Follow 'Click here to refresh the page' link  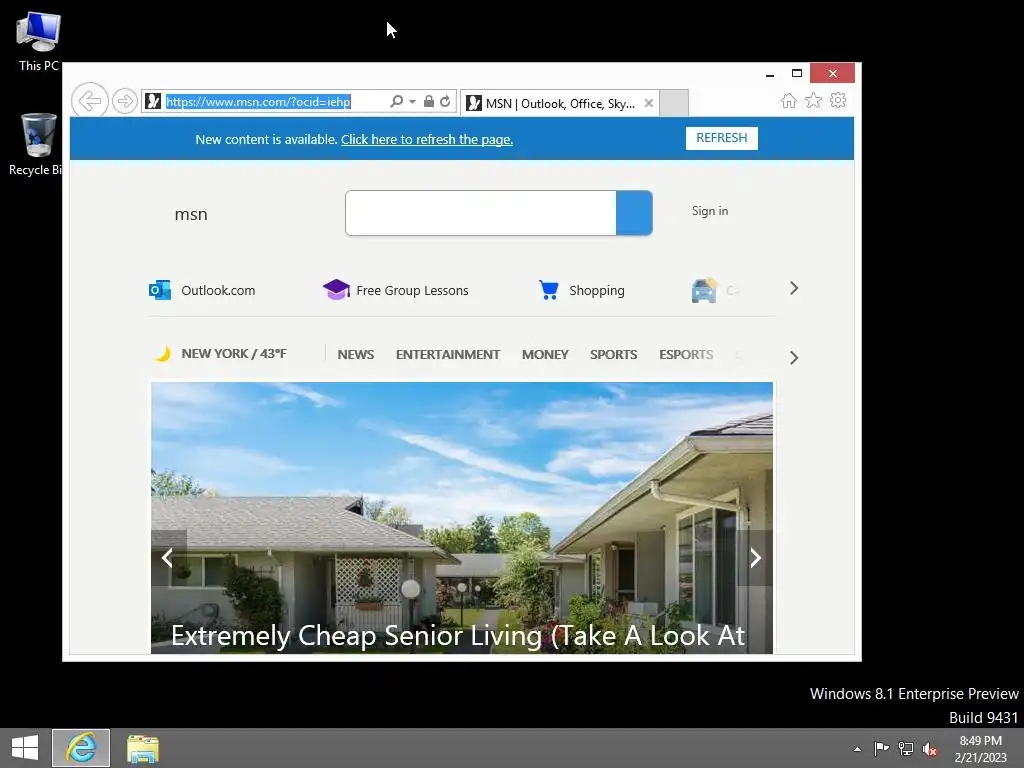point(426,139)
